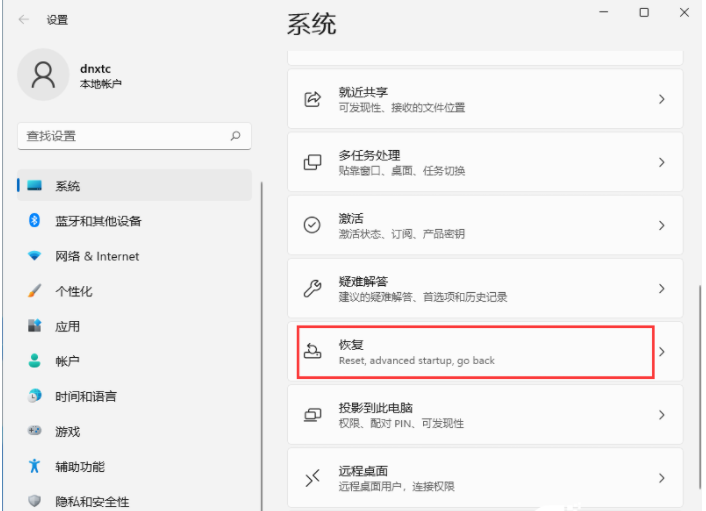Open 辅助功能 in the sidebar
This screenshot has width=706, height=511.
[x=79, y=466]
